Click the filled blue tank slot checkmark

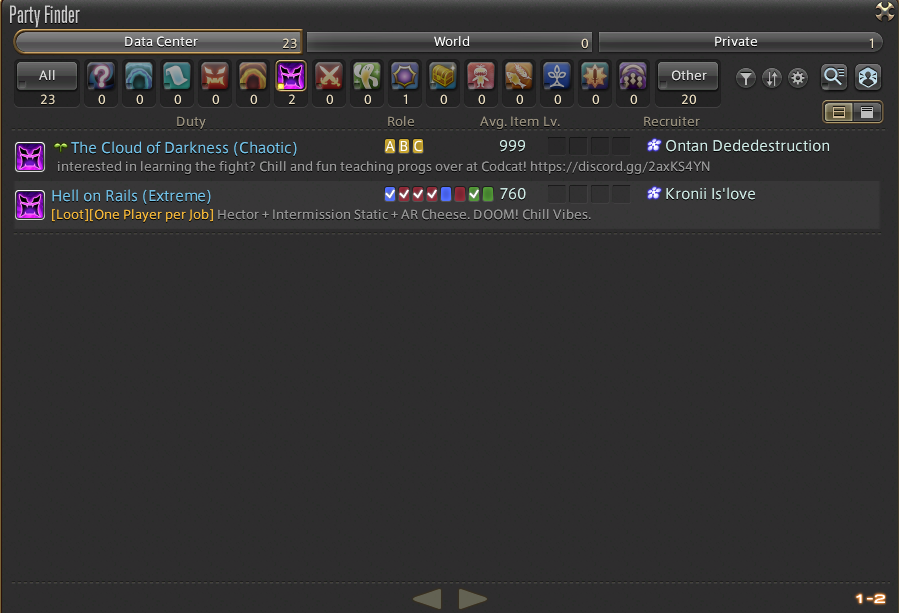pyautogui.click(x=390, y=194)
